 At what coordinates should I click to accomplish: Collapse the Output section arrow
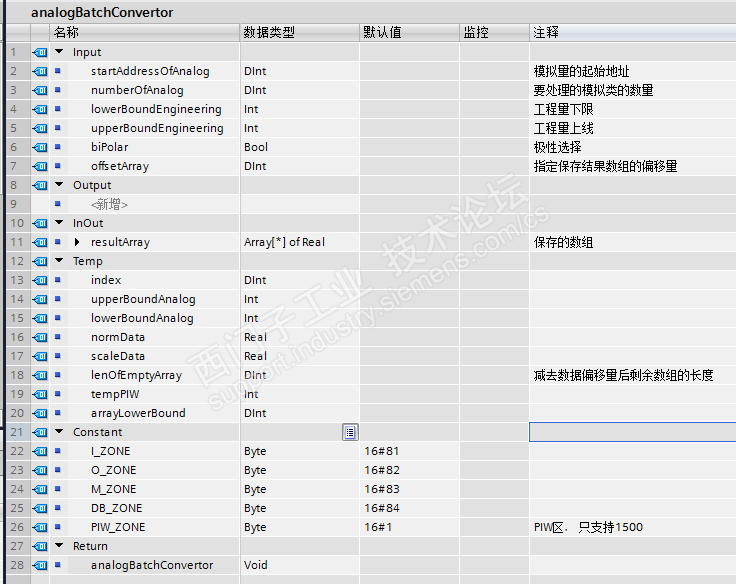point(59,184)
